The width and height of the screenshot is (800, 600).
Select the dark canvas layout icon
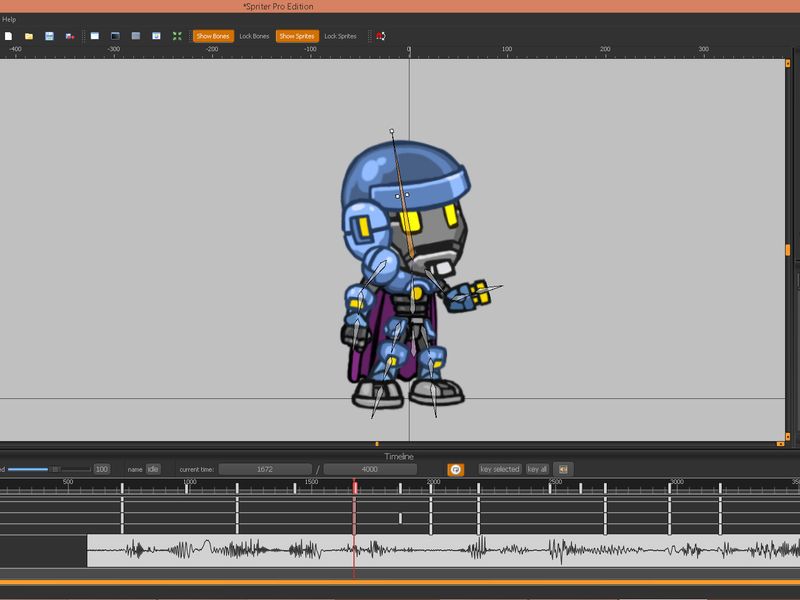(115, 36)
